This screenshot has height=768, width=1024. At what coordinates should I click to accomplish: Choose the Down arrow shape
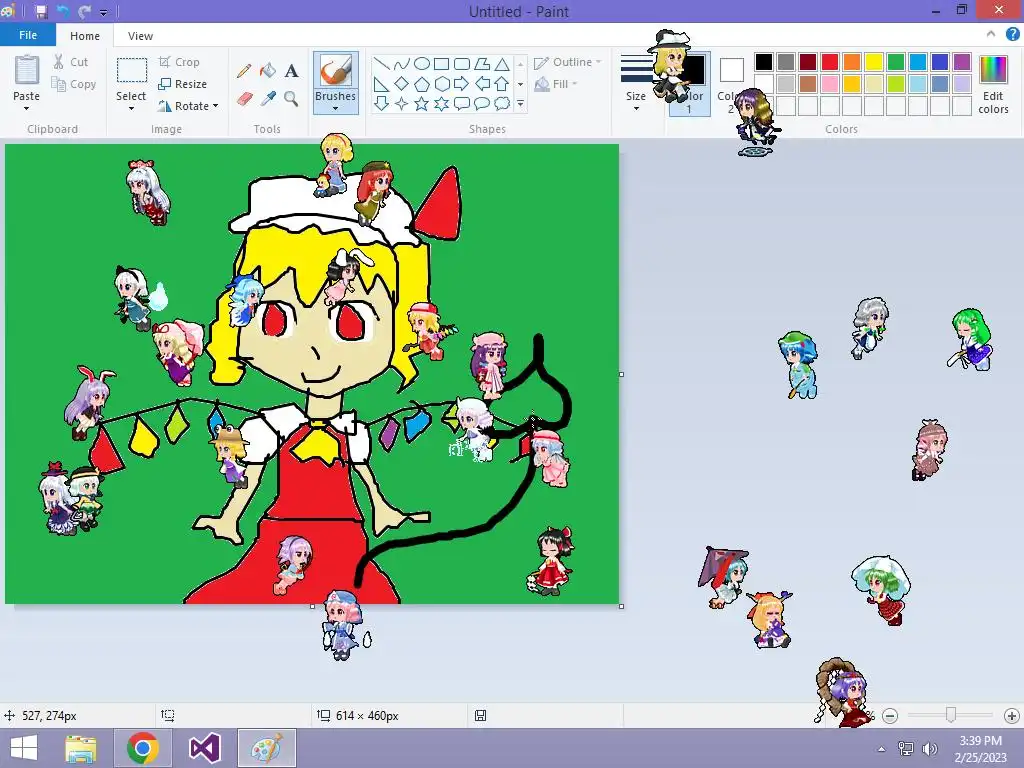381,103
